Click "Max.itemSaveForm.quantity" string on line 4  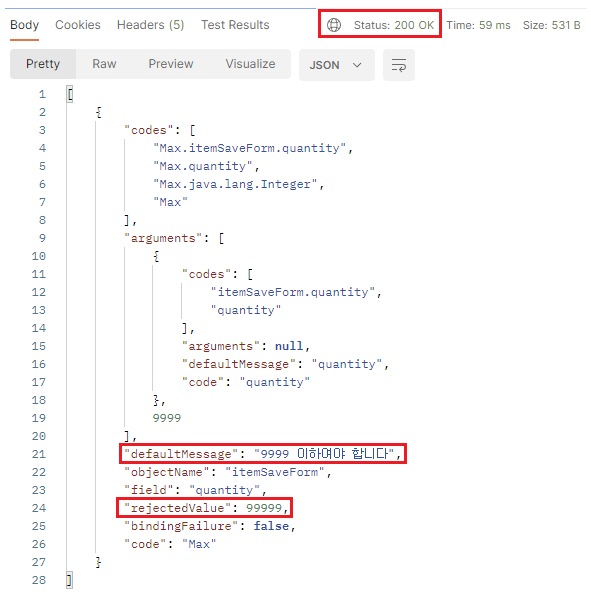[249, 148]
